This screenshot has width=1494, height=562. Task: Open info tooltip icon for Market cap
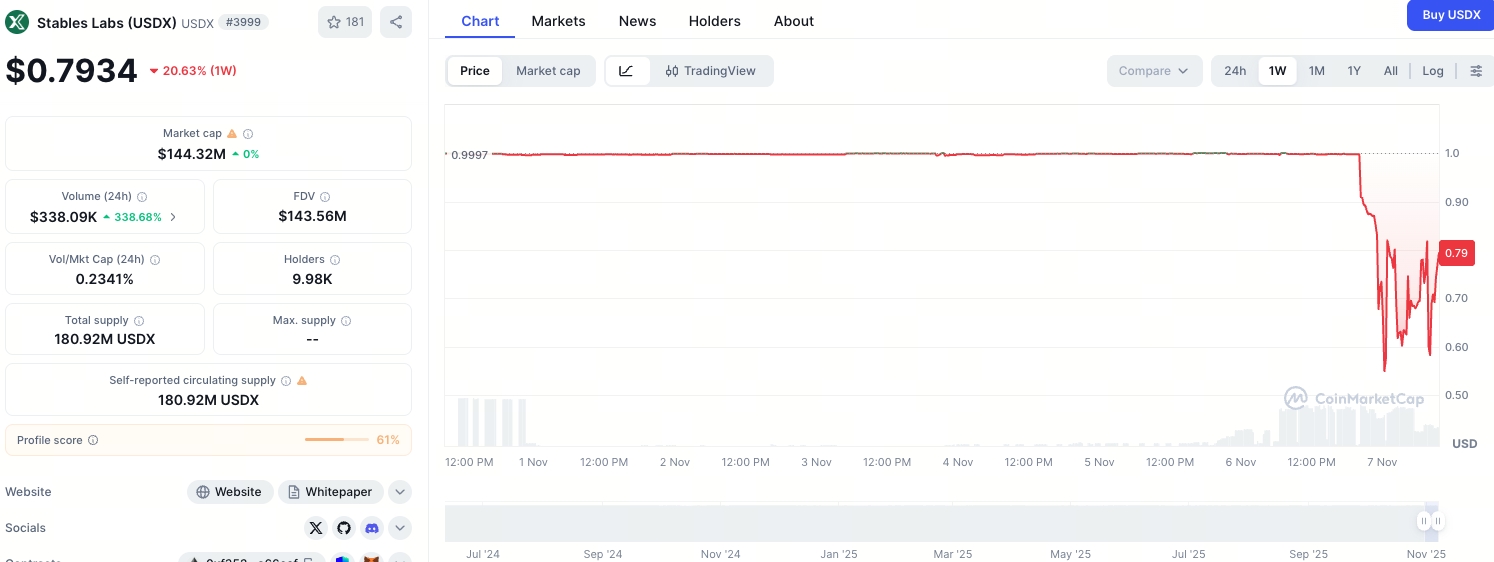click(x=248, y=133)
